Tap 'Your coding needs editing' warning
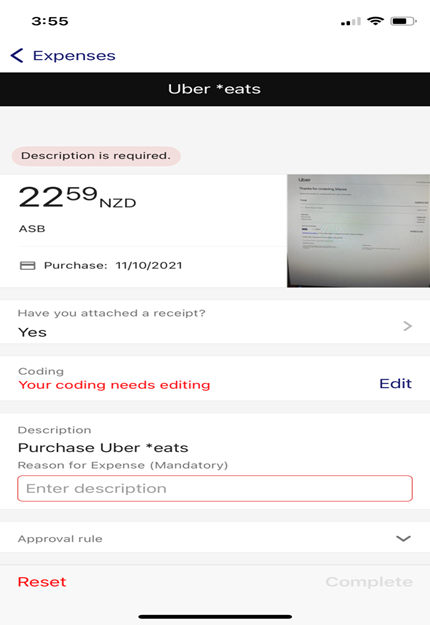This screenshot has width=430, height=625. pos(114,385)
